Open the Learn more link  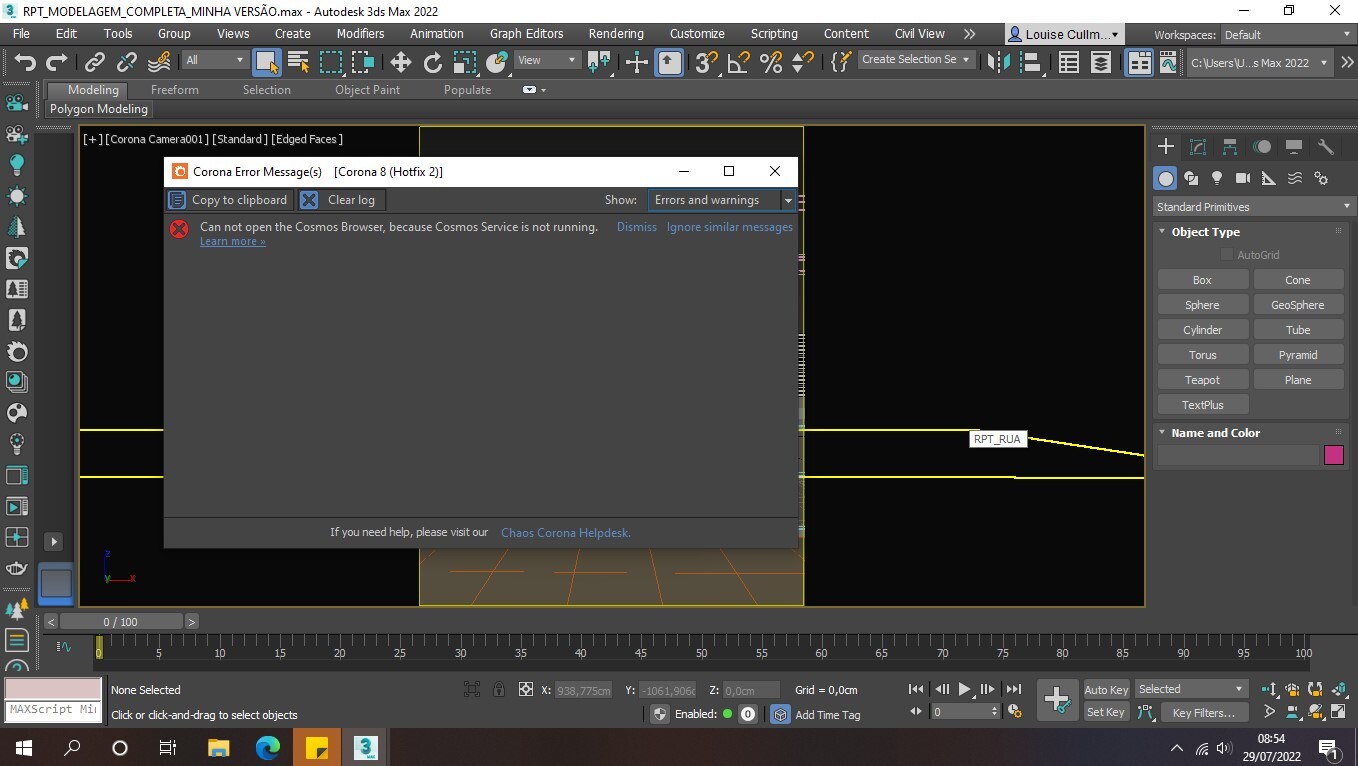pos(232,241)
